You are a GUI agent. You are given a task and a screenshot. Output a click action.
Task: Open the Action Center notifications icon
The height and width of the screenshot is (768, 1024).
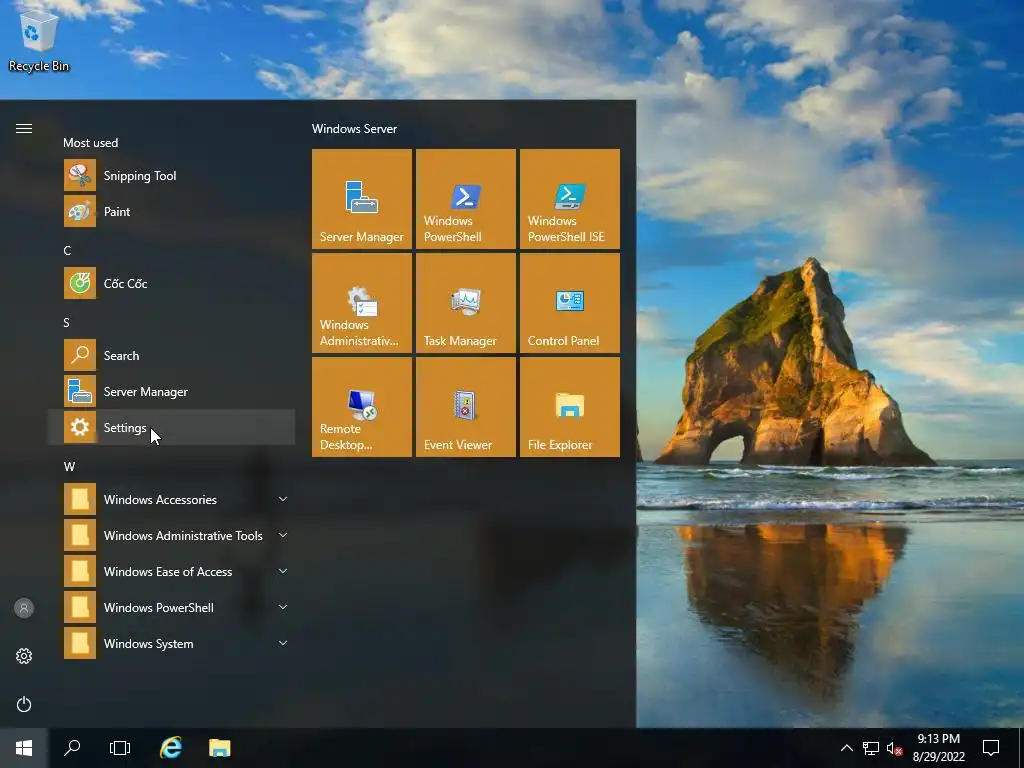(x=991, y=748)
